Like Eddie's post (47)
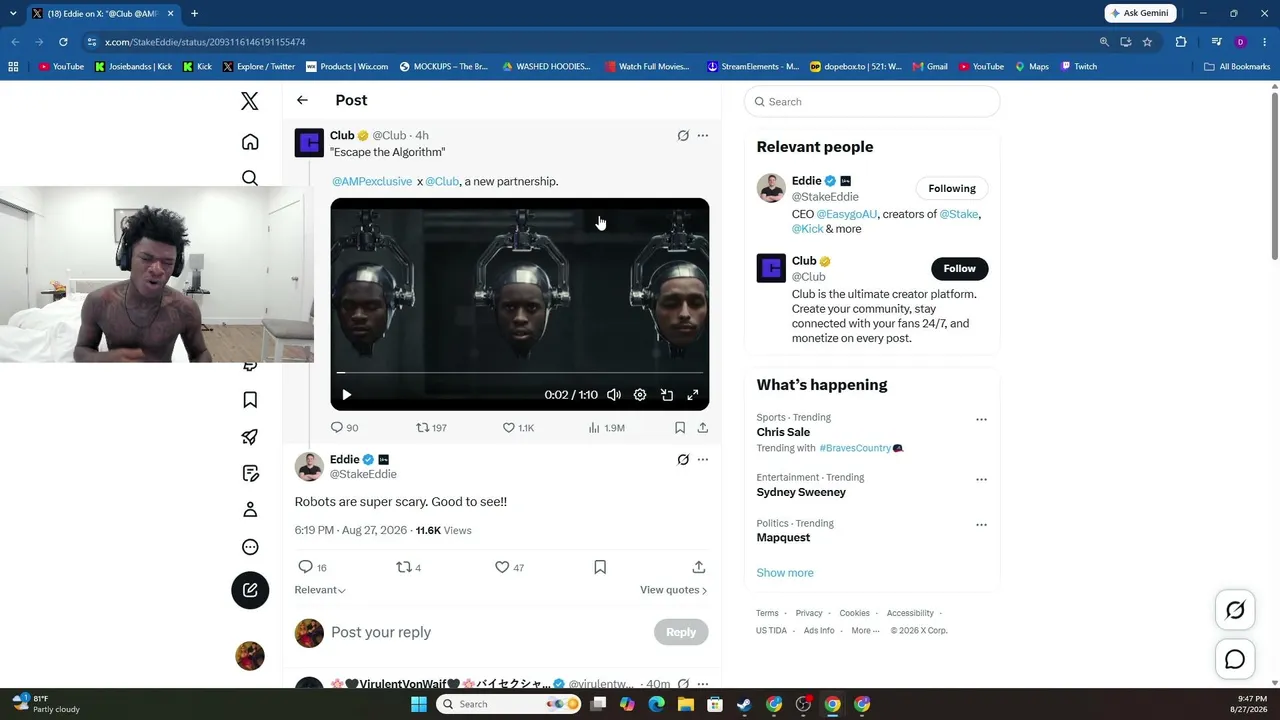This screenshot has height=720, width=1280. [x=509, y=567]
